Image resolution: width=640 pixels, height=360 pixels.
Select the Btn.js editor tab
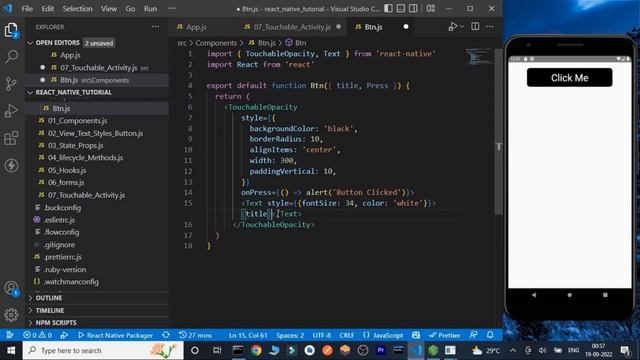click(x=373, y=27)
